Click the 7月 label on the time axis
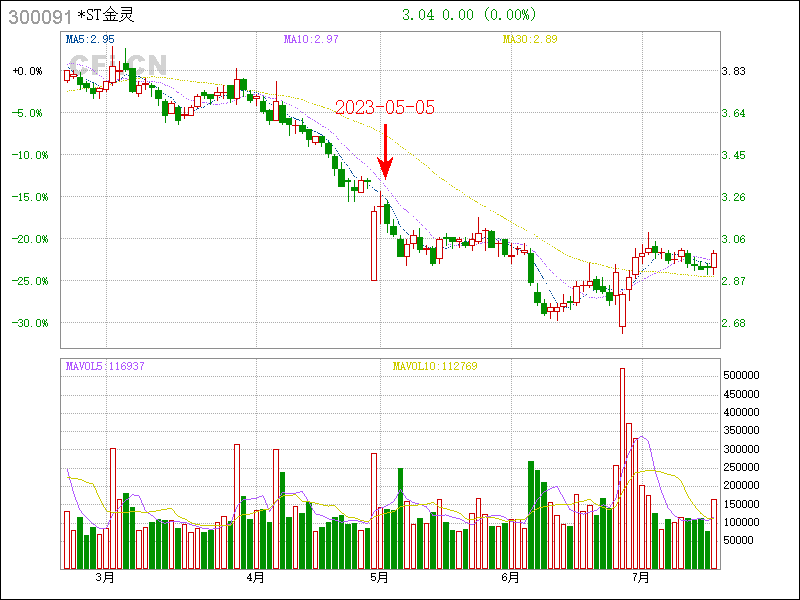The width and height of the screenshot is (800, 600). [640, 577]
